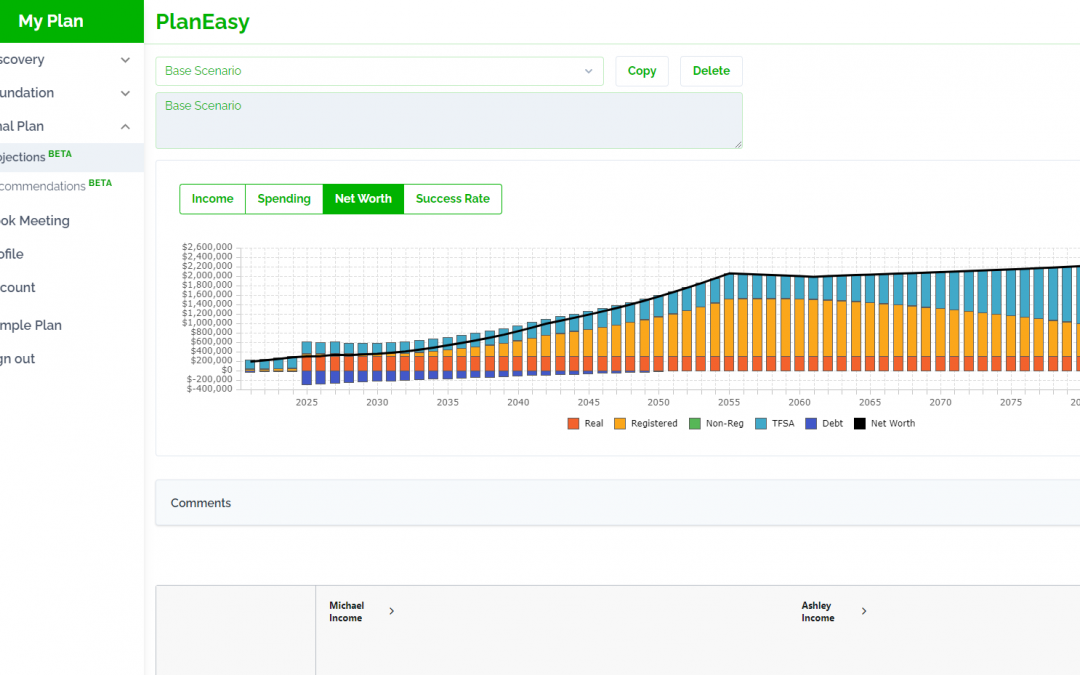
Task: Click the PlanEasy logo title
Action: [x=202, y=22]
